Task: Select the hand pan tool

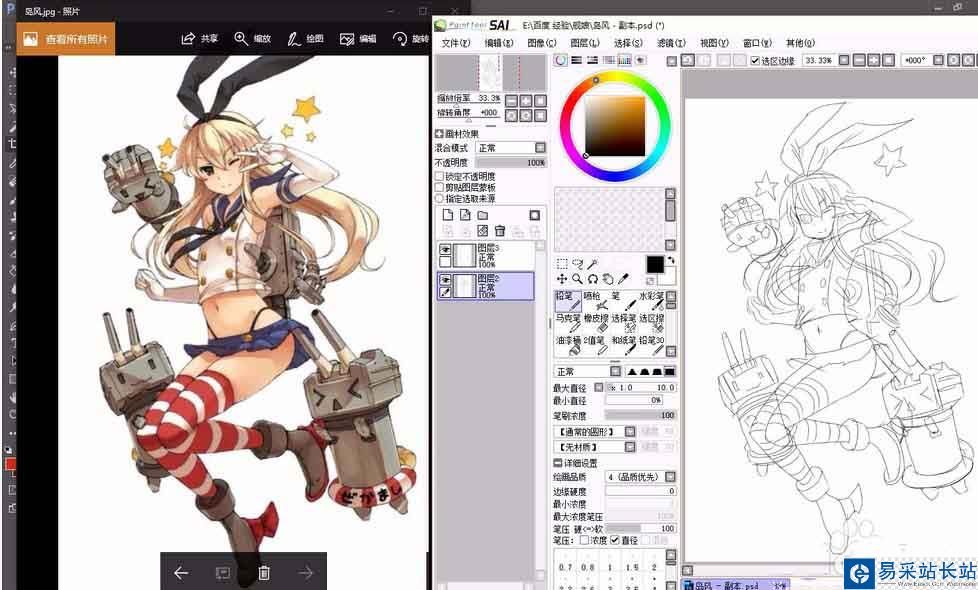Action: point(608,279)
